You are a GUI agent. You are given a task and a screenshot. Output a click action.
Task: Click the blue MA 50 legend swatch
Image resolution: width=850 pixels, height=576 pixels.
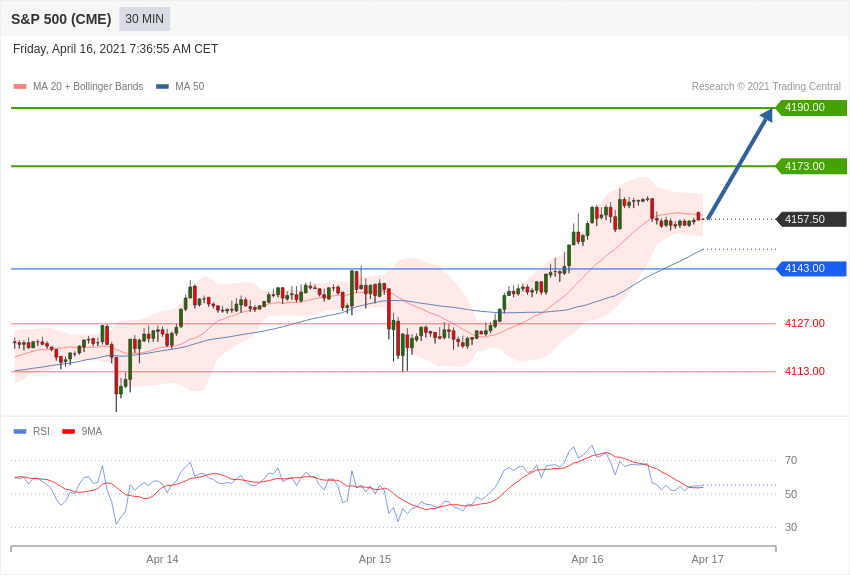pos(162,86)
